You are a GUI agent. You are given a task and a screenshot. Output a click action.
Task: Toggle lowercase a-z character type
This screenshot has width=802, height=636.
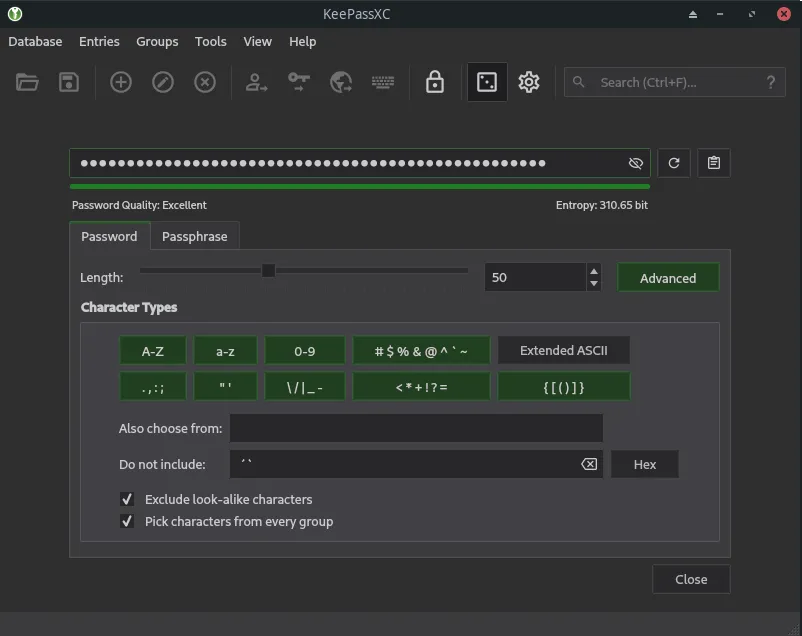pyautogui.click(x=225, y=351)
